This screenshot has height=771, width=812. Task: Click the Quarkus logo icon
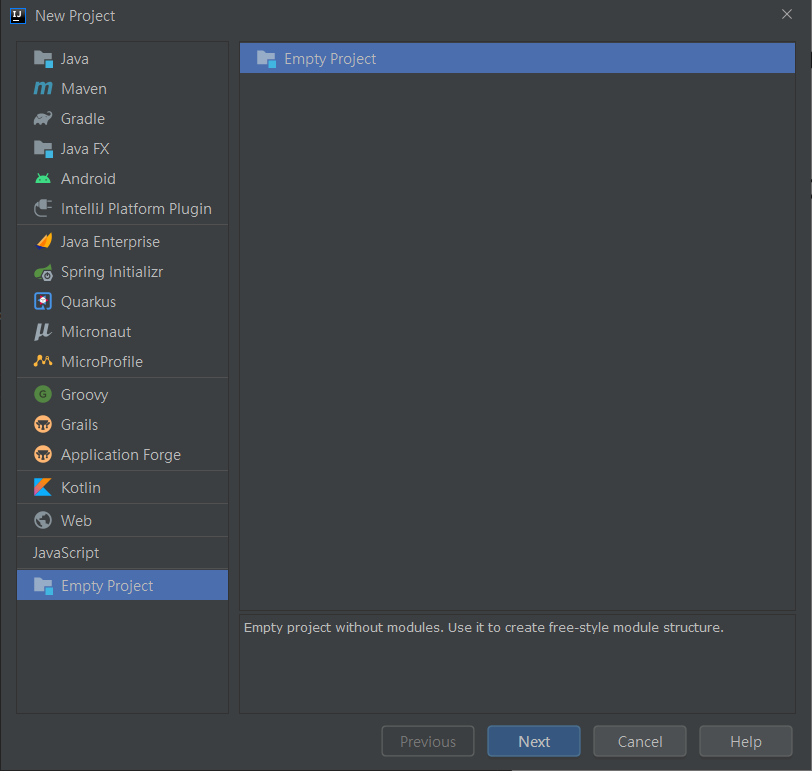(x=43, y=301)
